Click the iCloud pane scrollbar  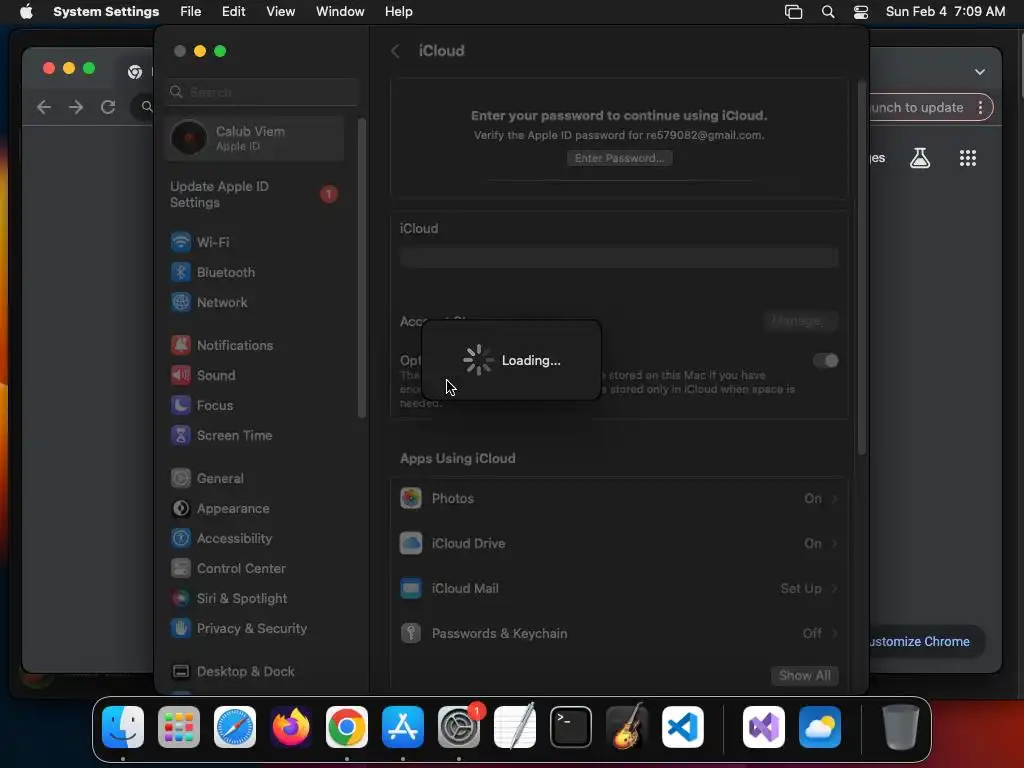[861, 268]
